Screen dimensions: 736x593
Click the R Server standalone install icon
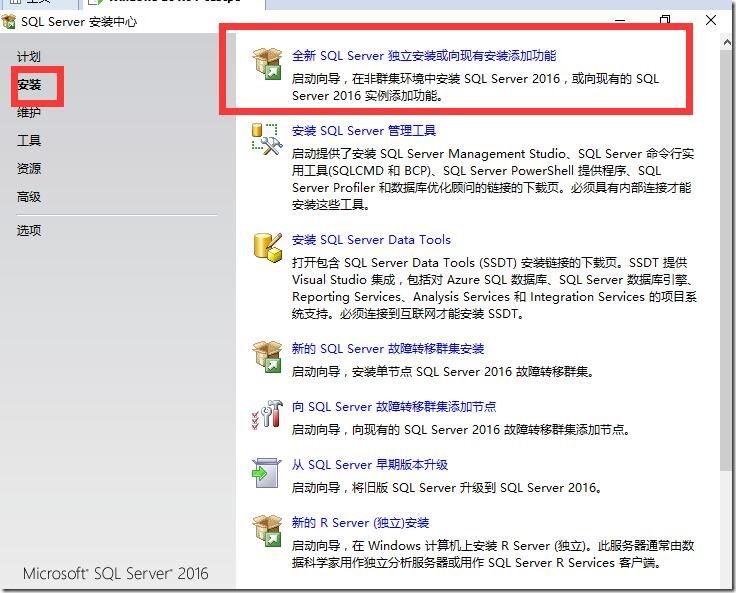(267, 531)
